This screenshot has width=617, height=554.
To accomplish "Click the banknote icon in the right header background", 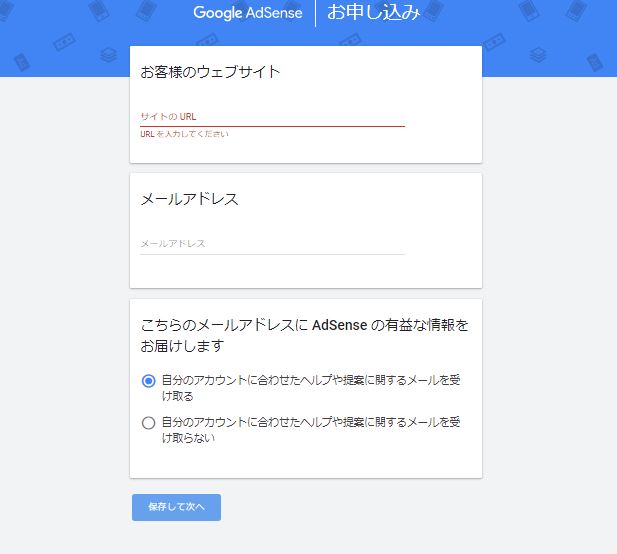I will [x=494, y=42].
